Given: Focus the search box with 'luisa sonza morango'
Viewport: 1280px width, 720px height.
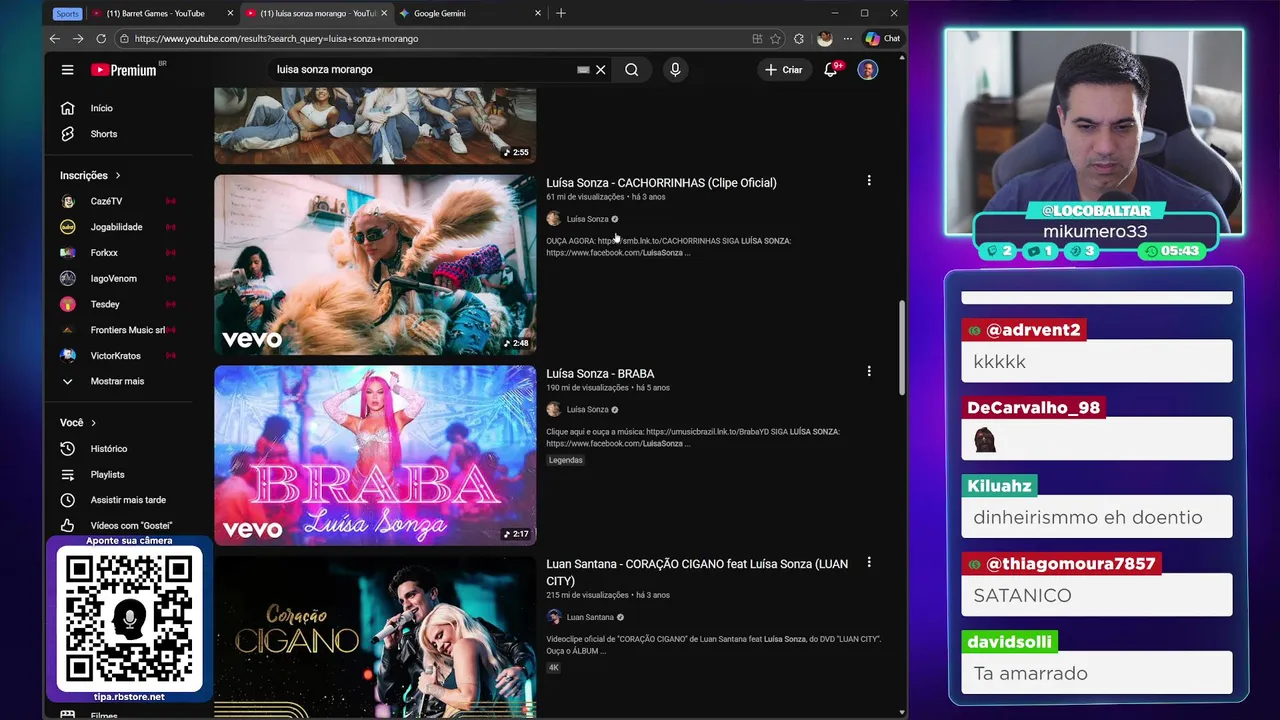Looking at the screenshot, I should [x=420, y=70].
